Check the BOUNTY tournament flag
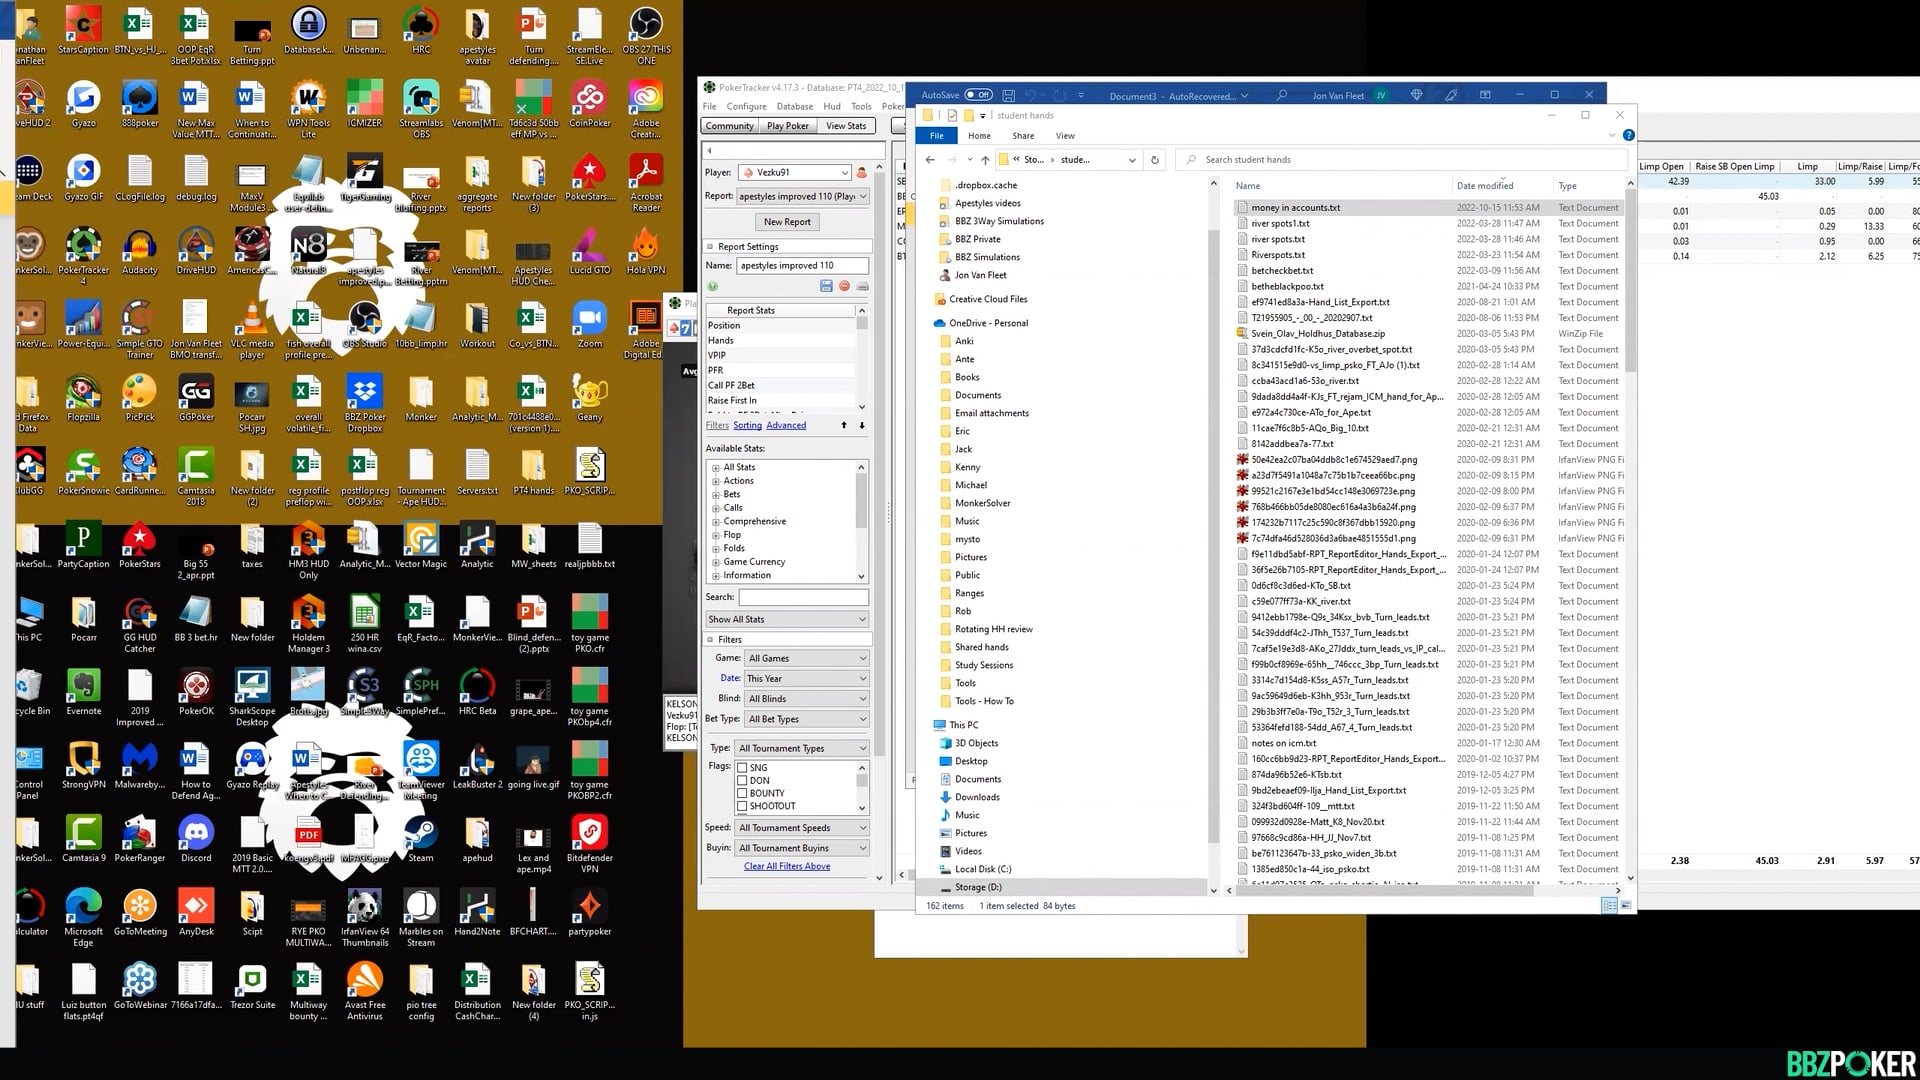 point(744,792)
